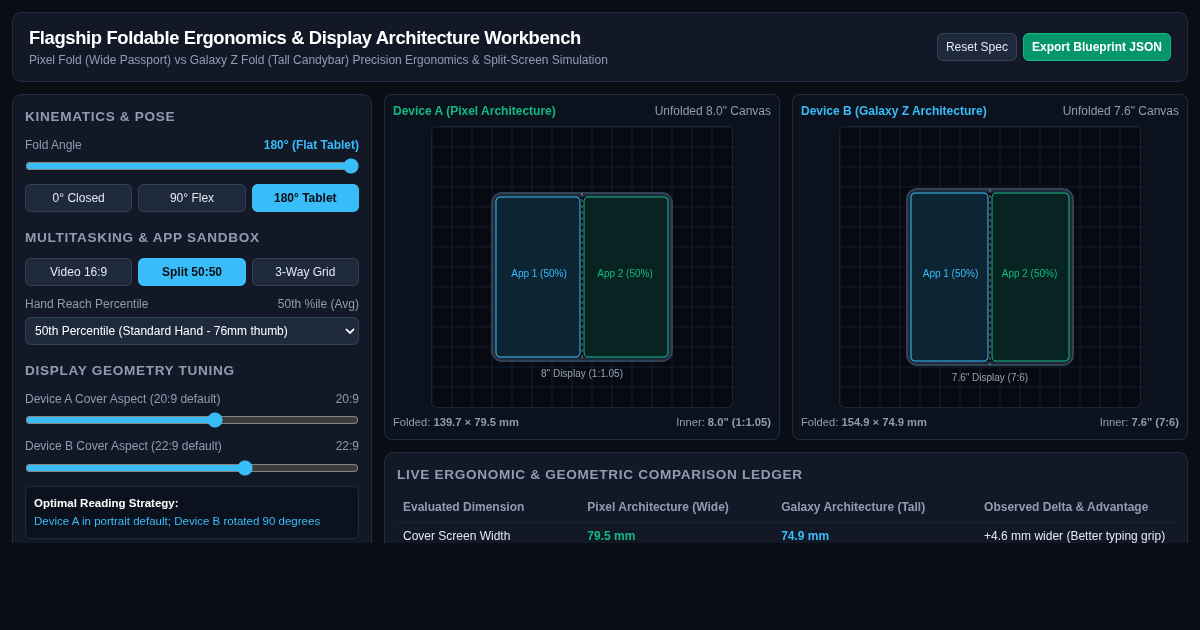1200x630 pixels.
Task: Click Inner 8.0" (1:1.05) value
Action: 739,422
